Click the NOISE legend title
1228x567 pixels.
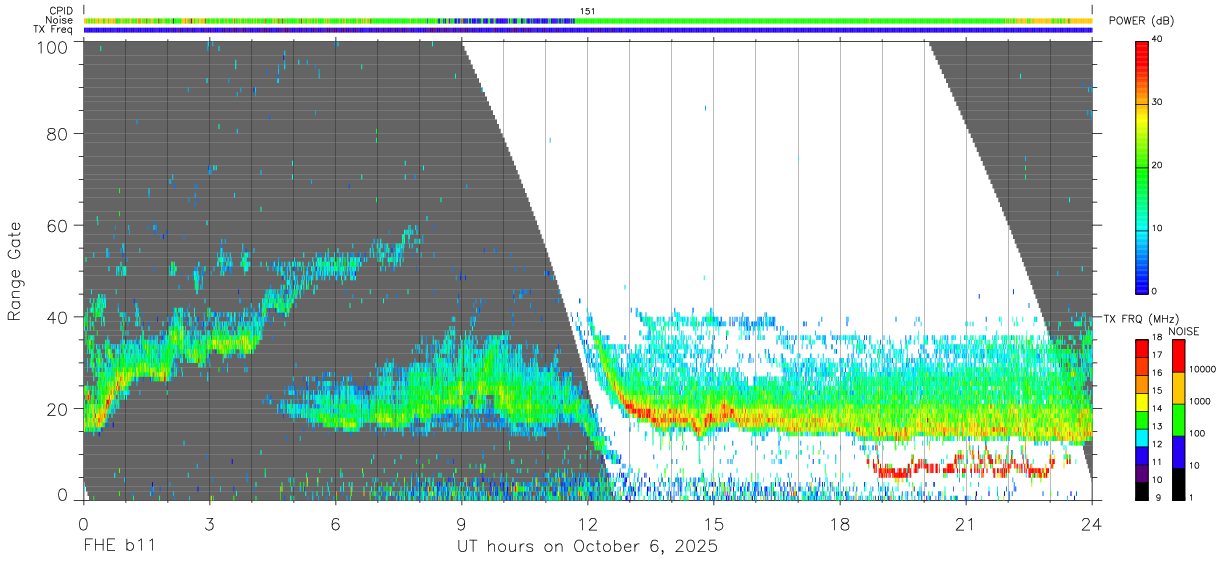click(1185, 331)
